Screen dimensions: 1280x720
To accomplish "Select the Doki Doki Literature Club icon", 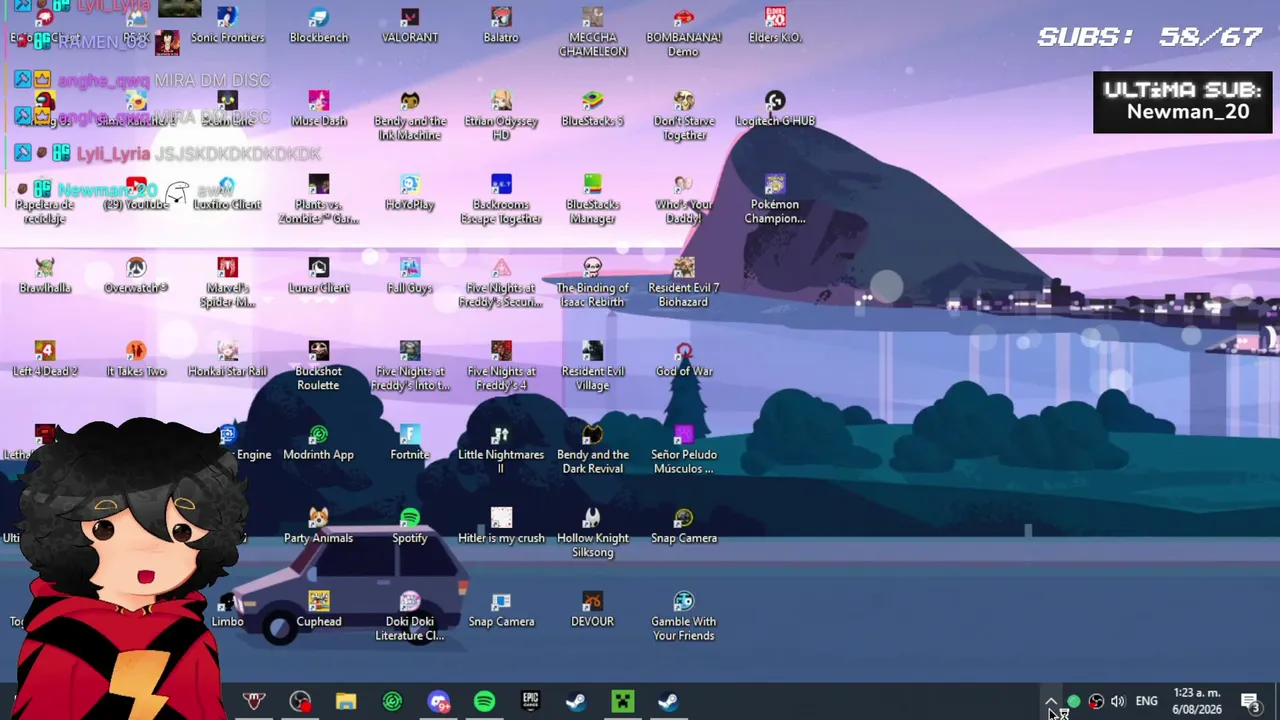I will click(410, 616).
